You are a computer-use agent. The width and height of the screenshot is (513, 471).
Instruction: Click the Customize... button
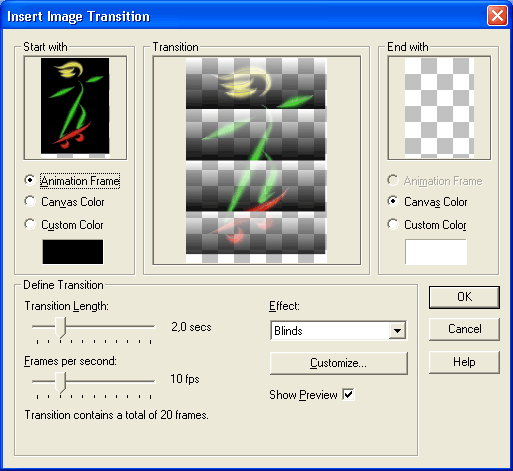[x=338, y=363]
